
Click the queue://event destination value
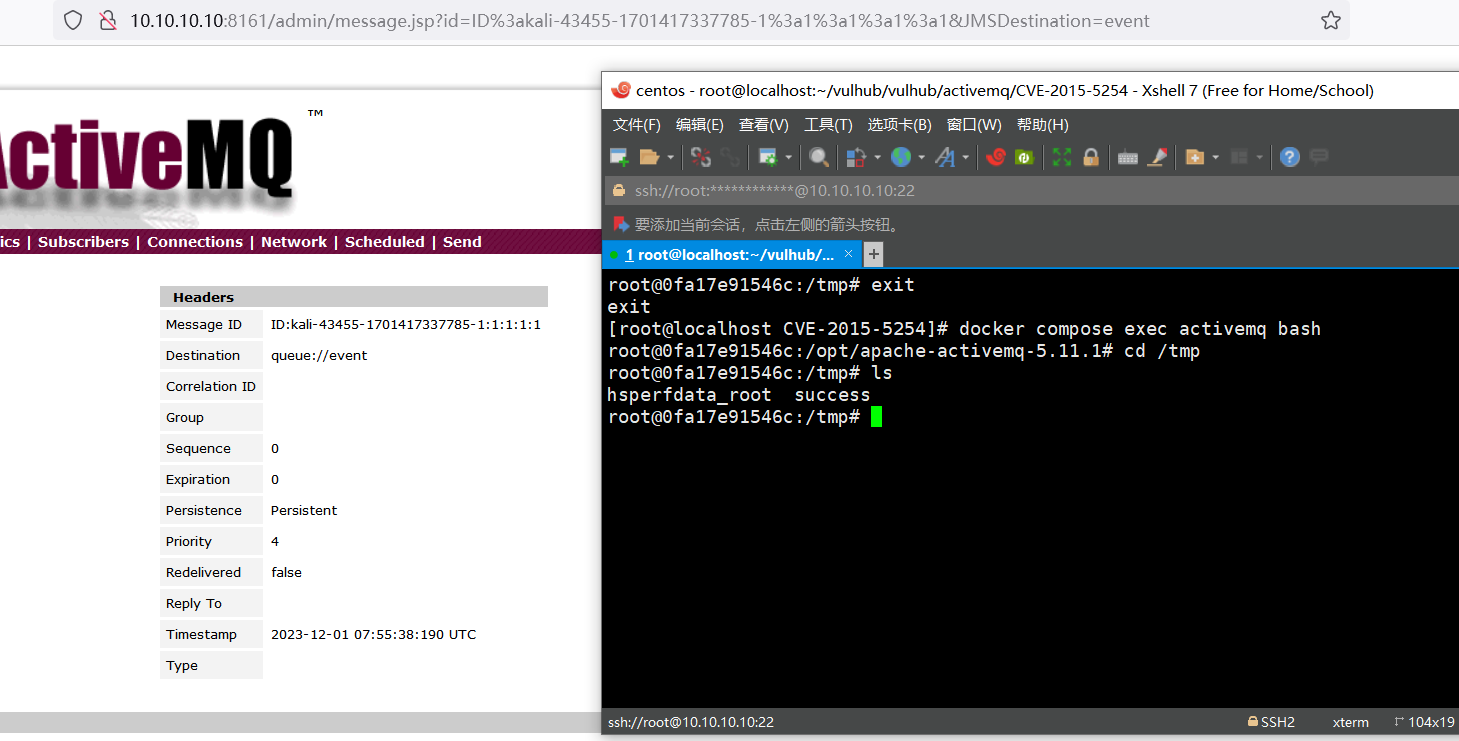pyautogui.click(x=319, y=355)
